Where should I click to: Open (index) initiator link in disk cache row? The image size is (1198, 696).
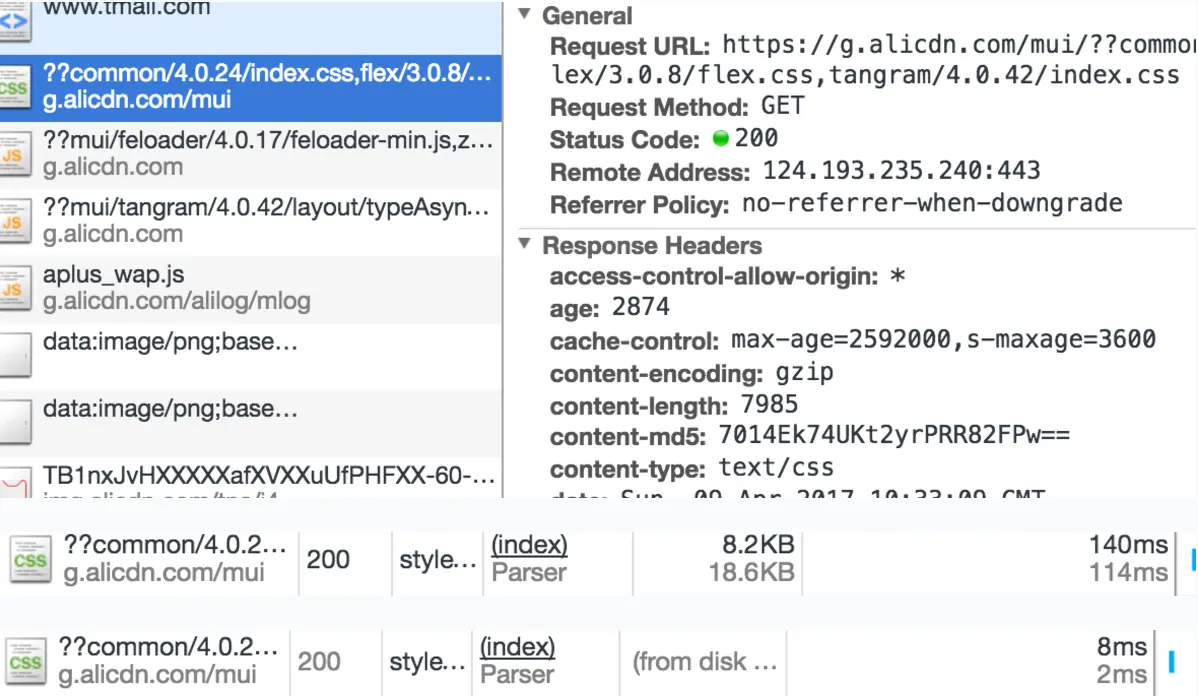click(517, 647)
